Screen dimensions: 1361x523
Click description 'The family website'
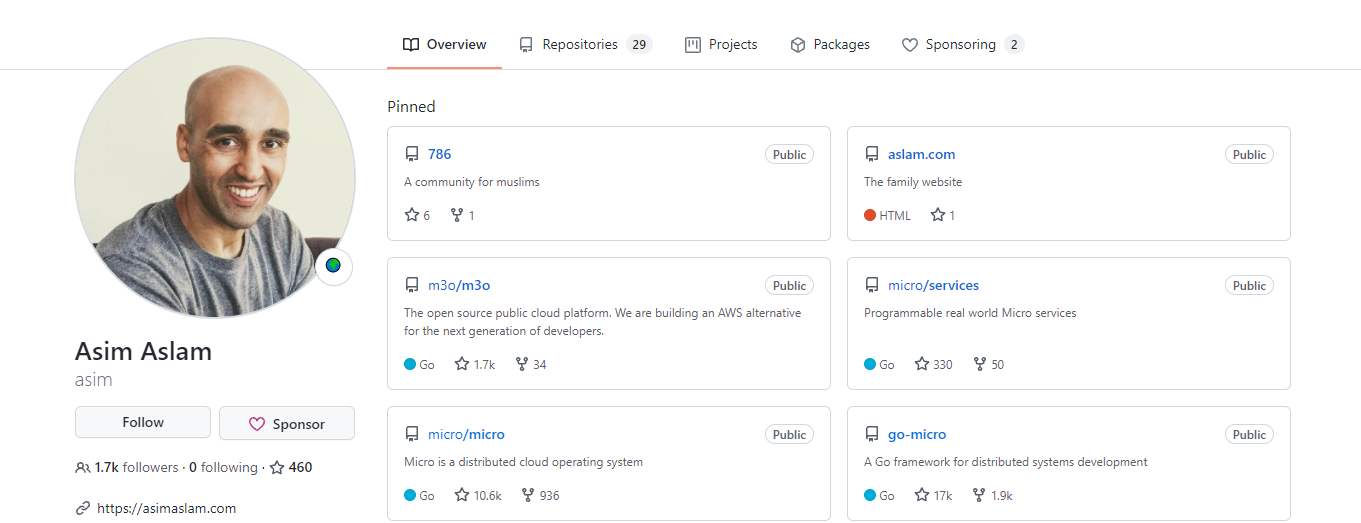tap(913, 182)
